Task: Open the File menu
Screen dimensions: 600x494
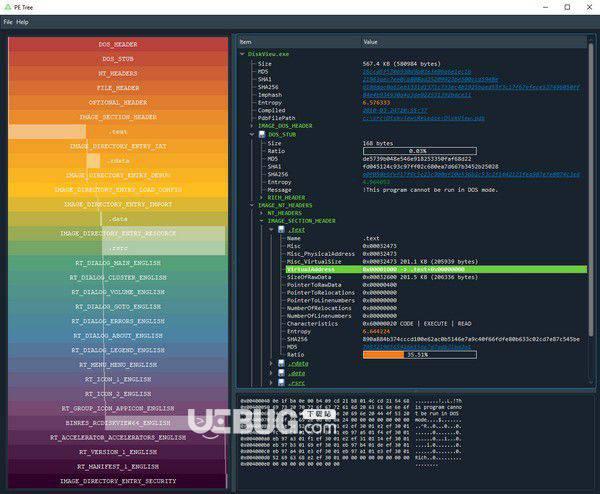Action: [8, 22]
